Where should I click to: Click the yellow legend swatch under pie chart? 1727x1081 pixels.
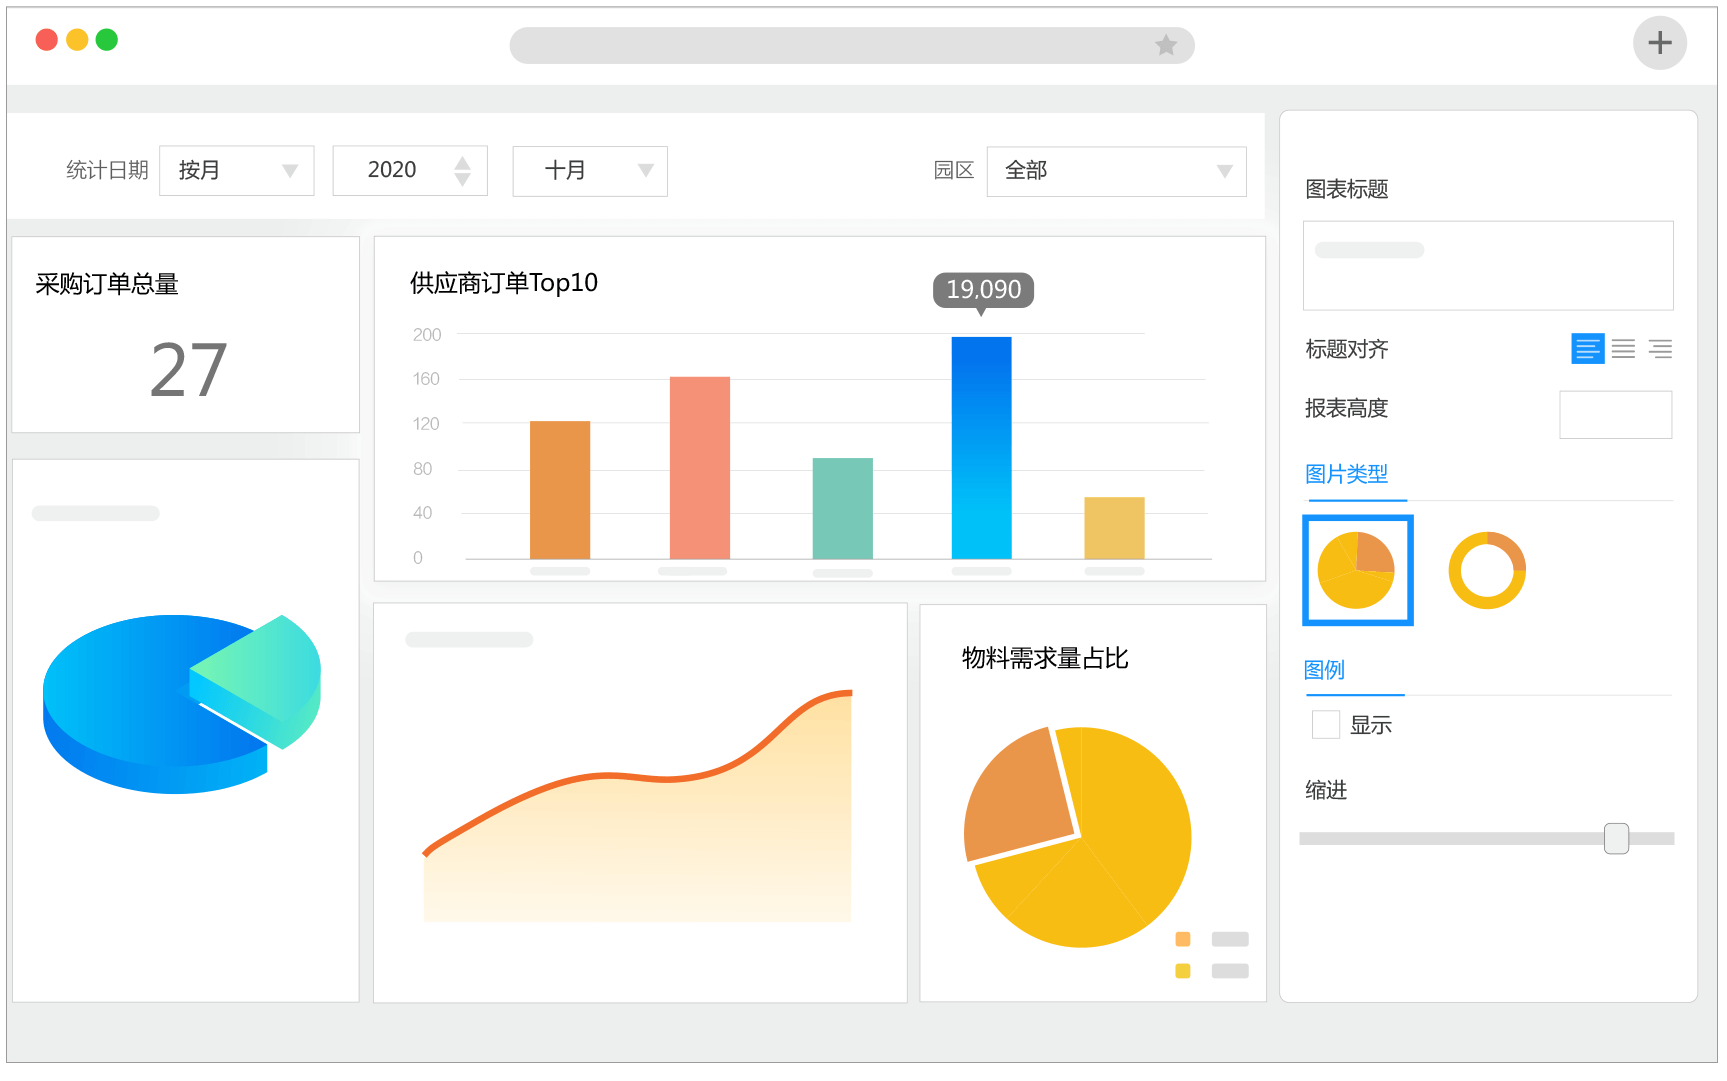[1183, 971]
